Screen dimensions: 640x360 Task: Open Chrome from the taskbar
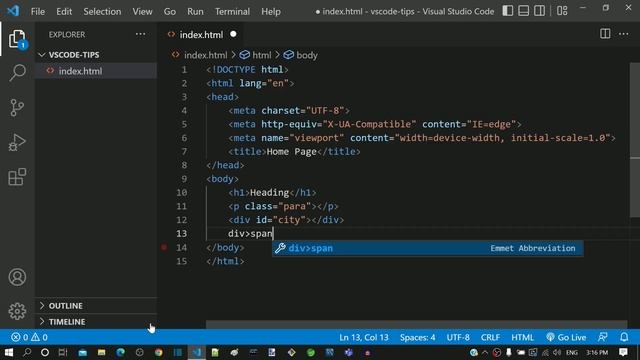pyautogui.click(x=158, y=352)
